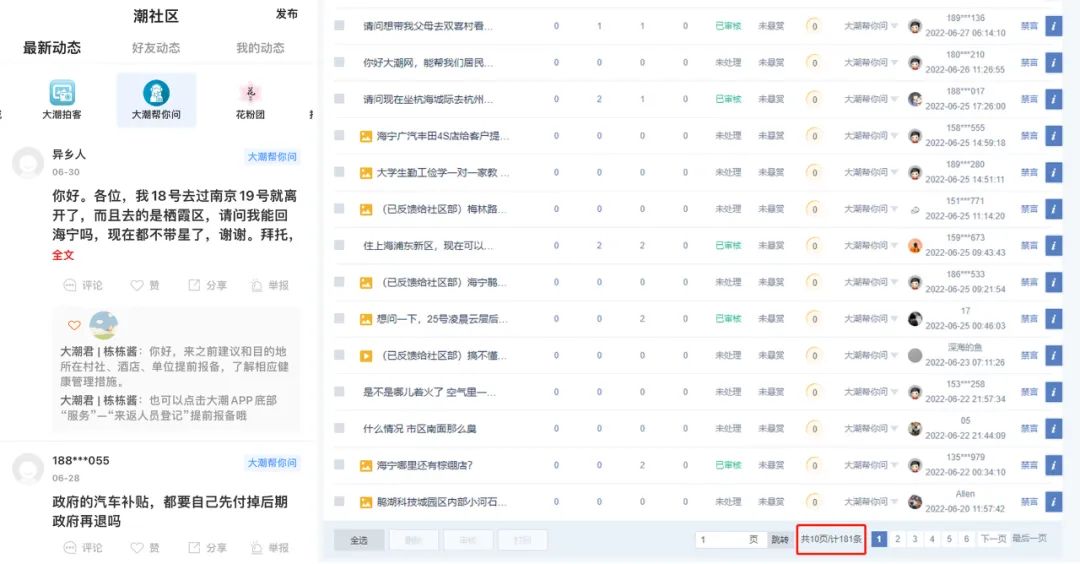Image resolution: width=1080 pixels, height=564 pixels.
Task: Switch to the 好友动态 tab
Action: pyautogui.click(x=156, y=48)
